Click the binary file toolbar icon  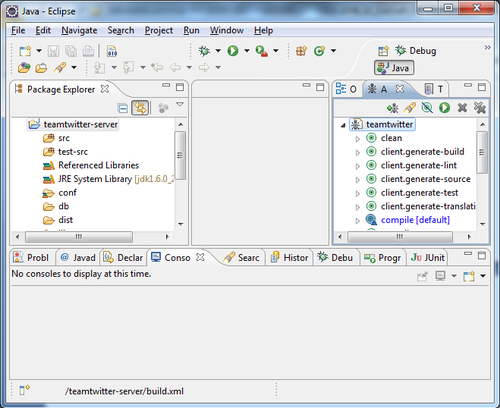tap(112, 51)
